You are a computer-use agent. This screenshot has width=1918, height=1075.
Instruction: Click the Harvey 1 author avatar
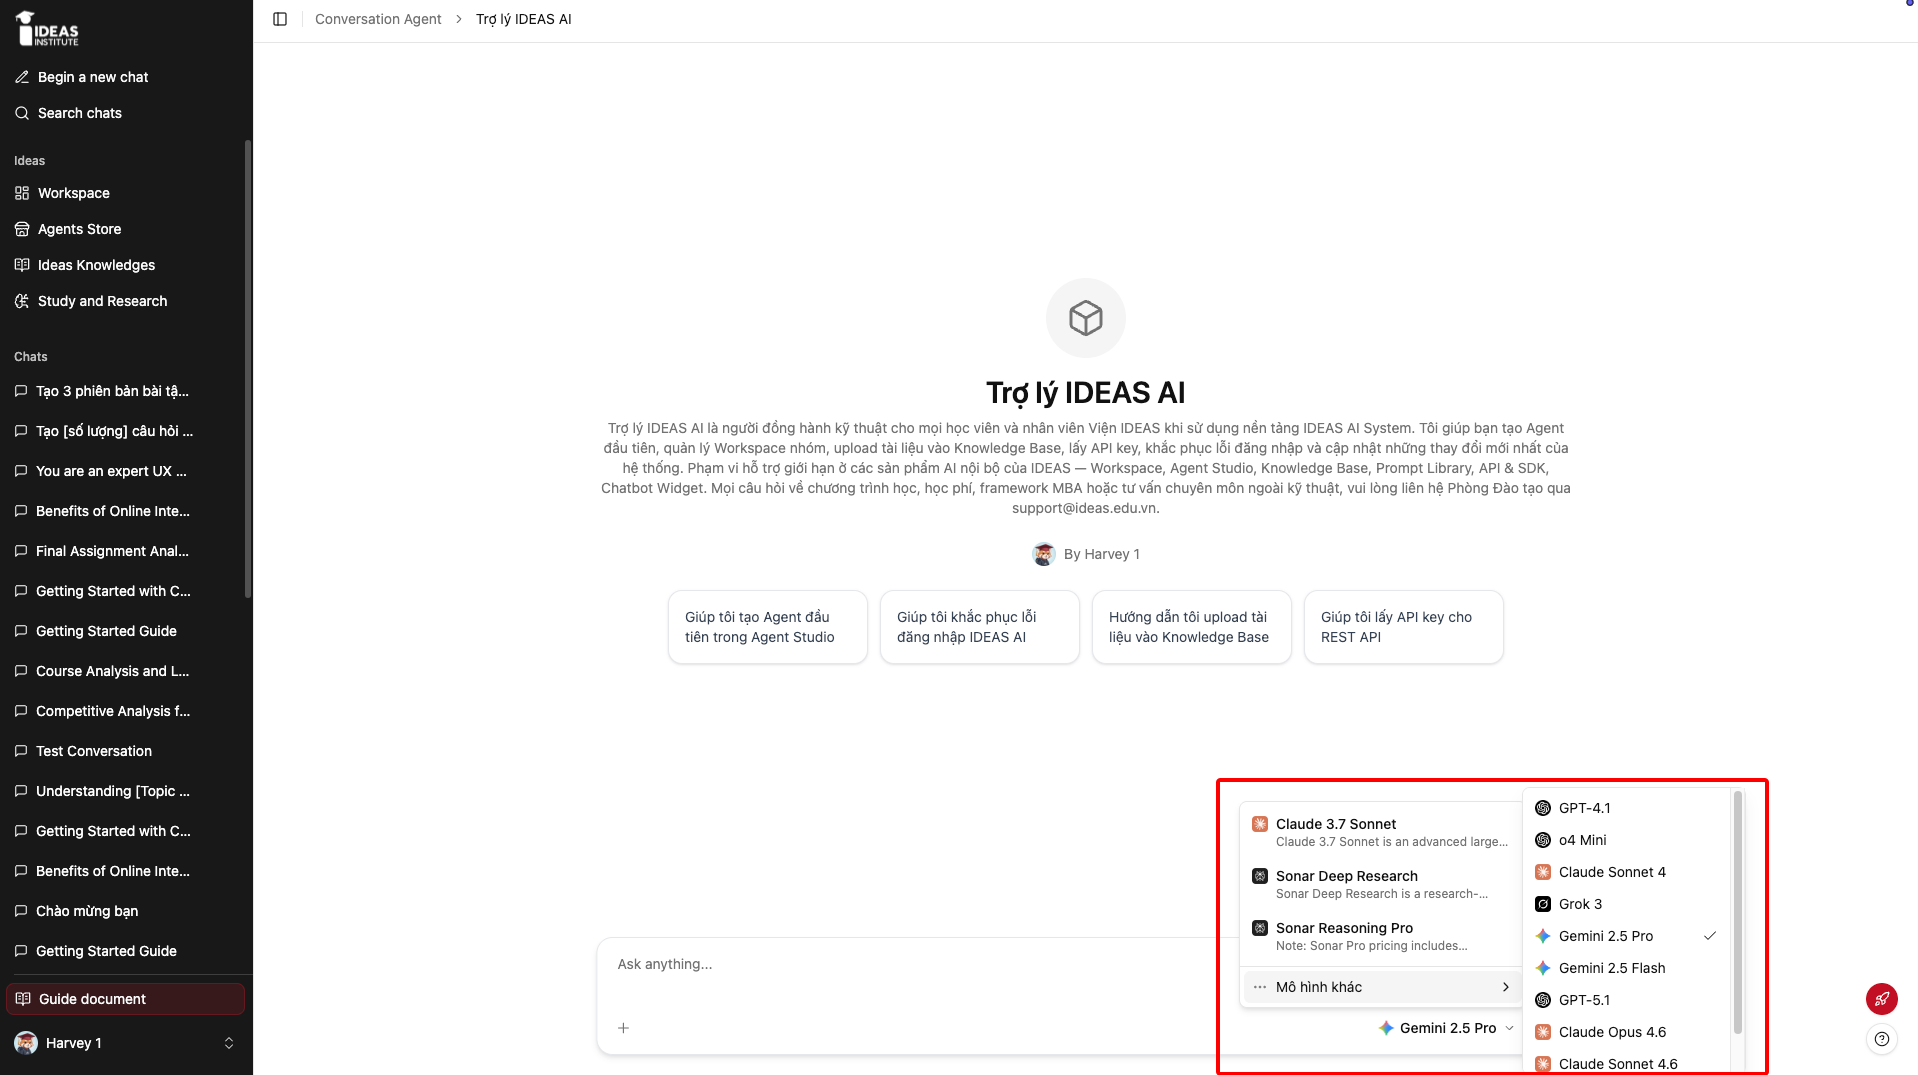click(x=1043, y=554)
